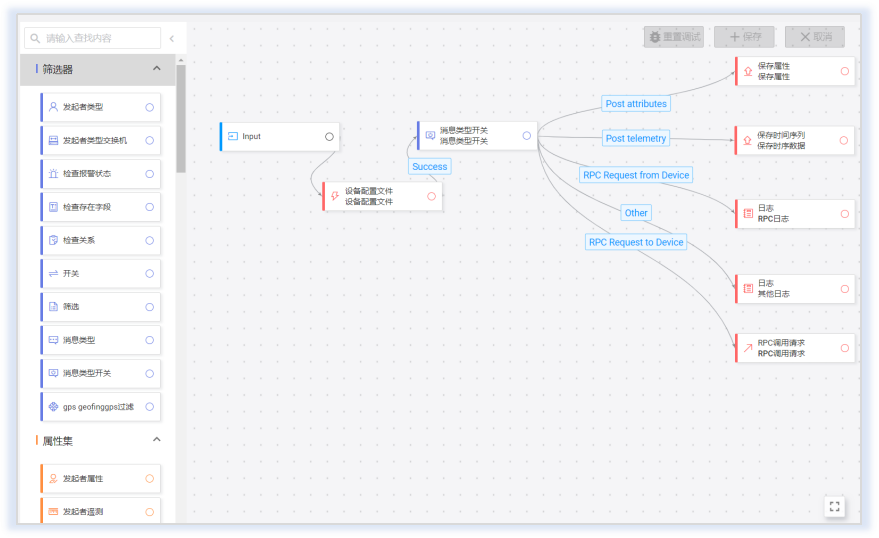Viewport: 879px width, 538px height.
Task: Click the 保存 button
Action: [744, 37]
